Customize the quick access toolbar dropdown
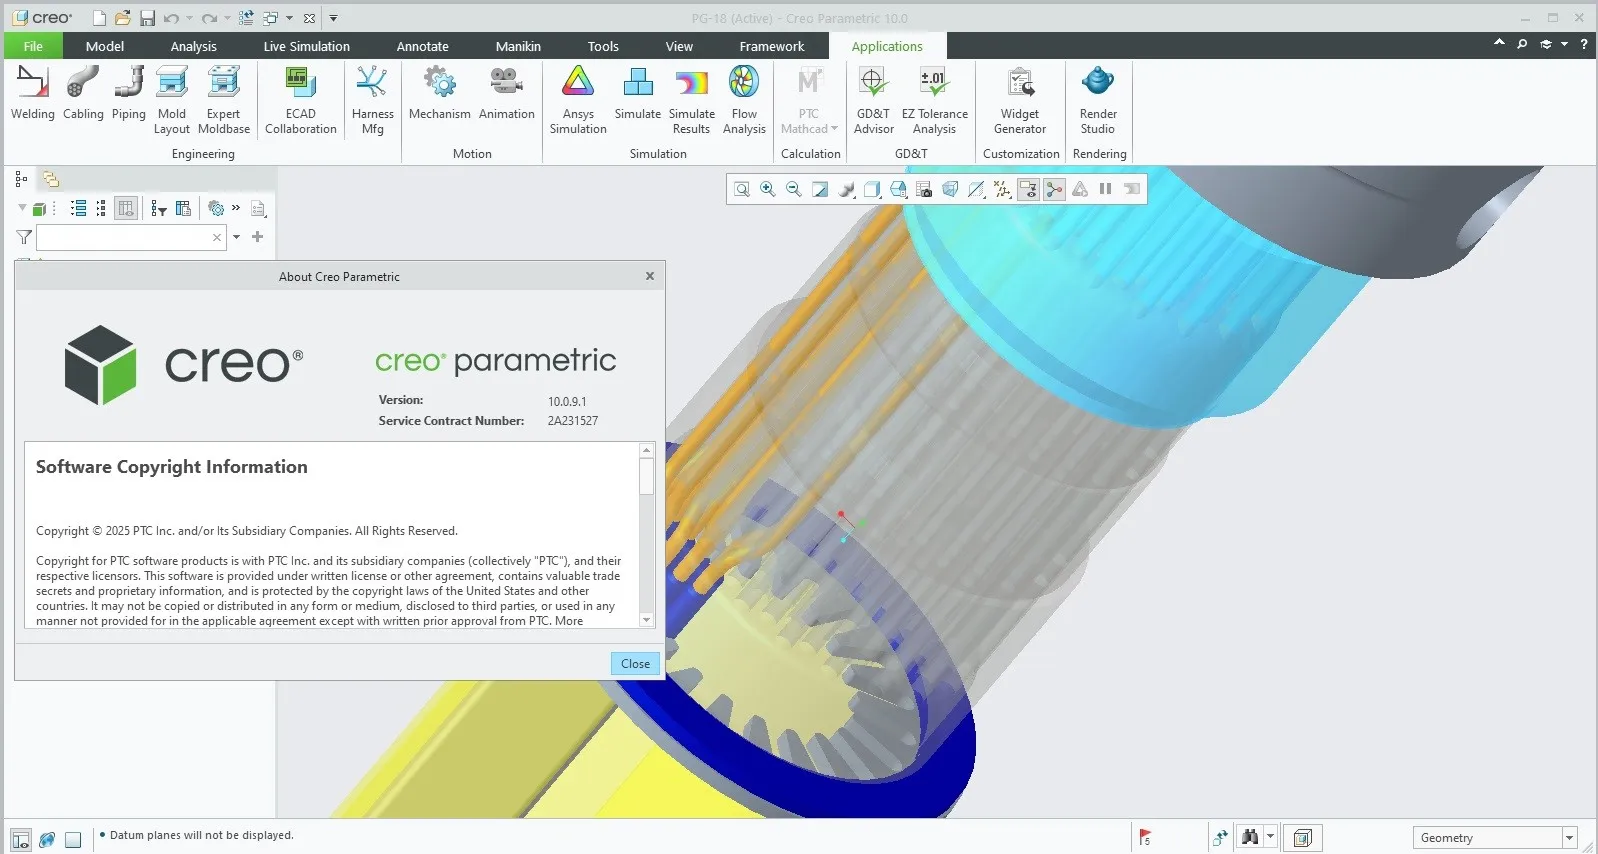The height and width of the screenshot is (854, 1598). (334, 18)
